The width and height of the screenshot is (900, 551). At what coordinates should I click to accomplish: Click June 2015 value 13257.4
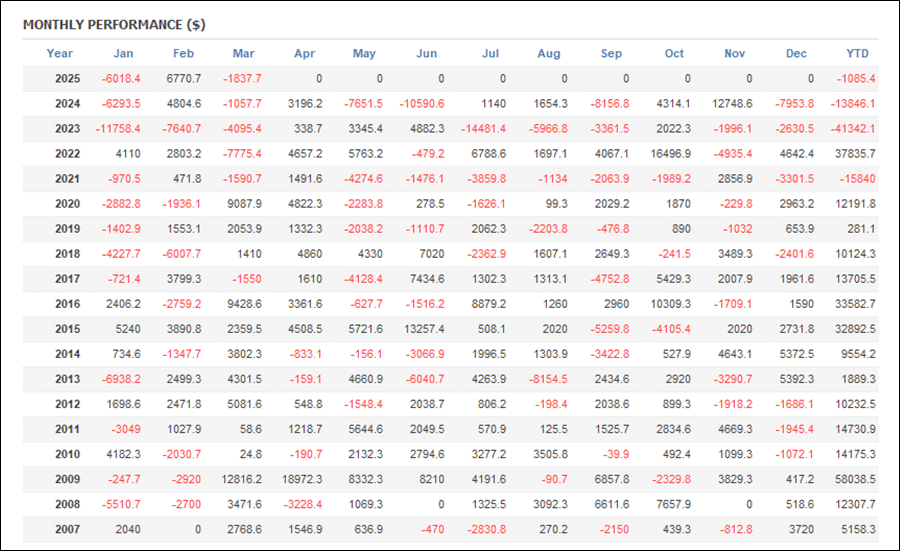[424, 329]
